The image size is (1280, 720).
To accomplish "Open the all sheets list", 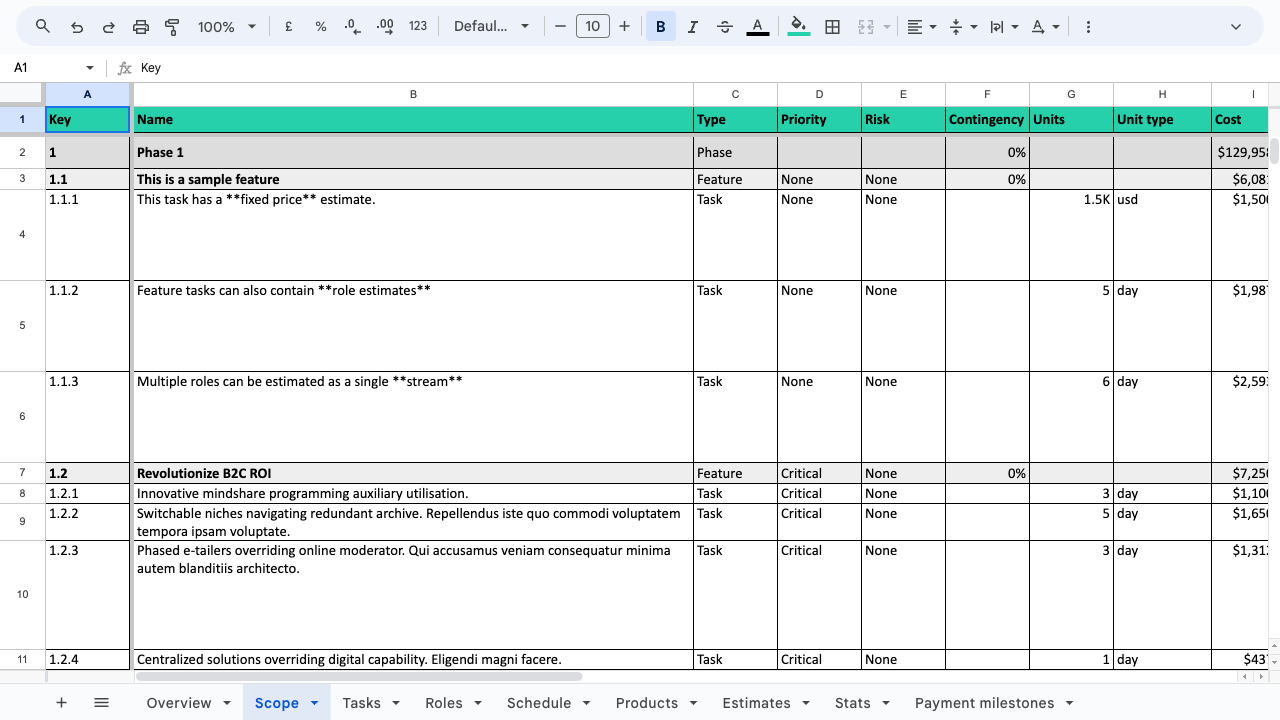I will pos(101,703).
